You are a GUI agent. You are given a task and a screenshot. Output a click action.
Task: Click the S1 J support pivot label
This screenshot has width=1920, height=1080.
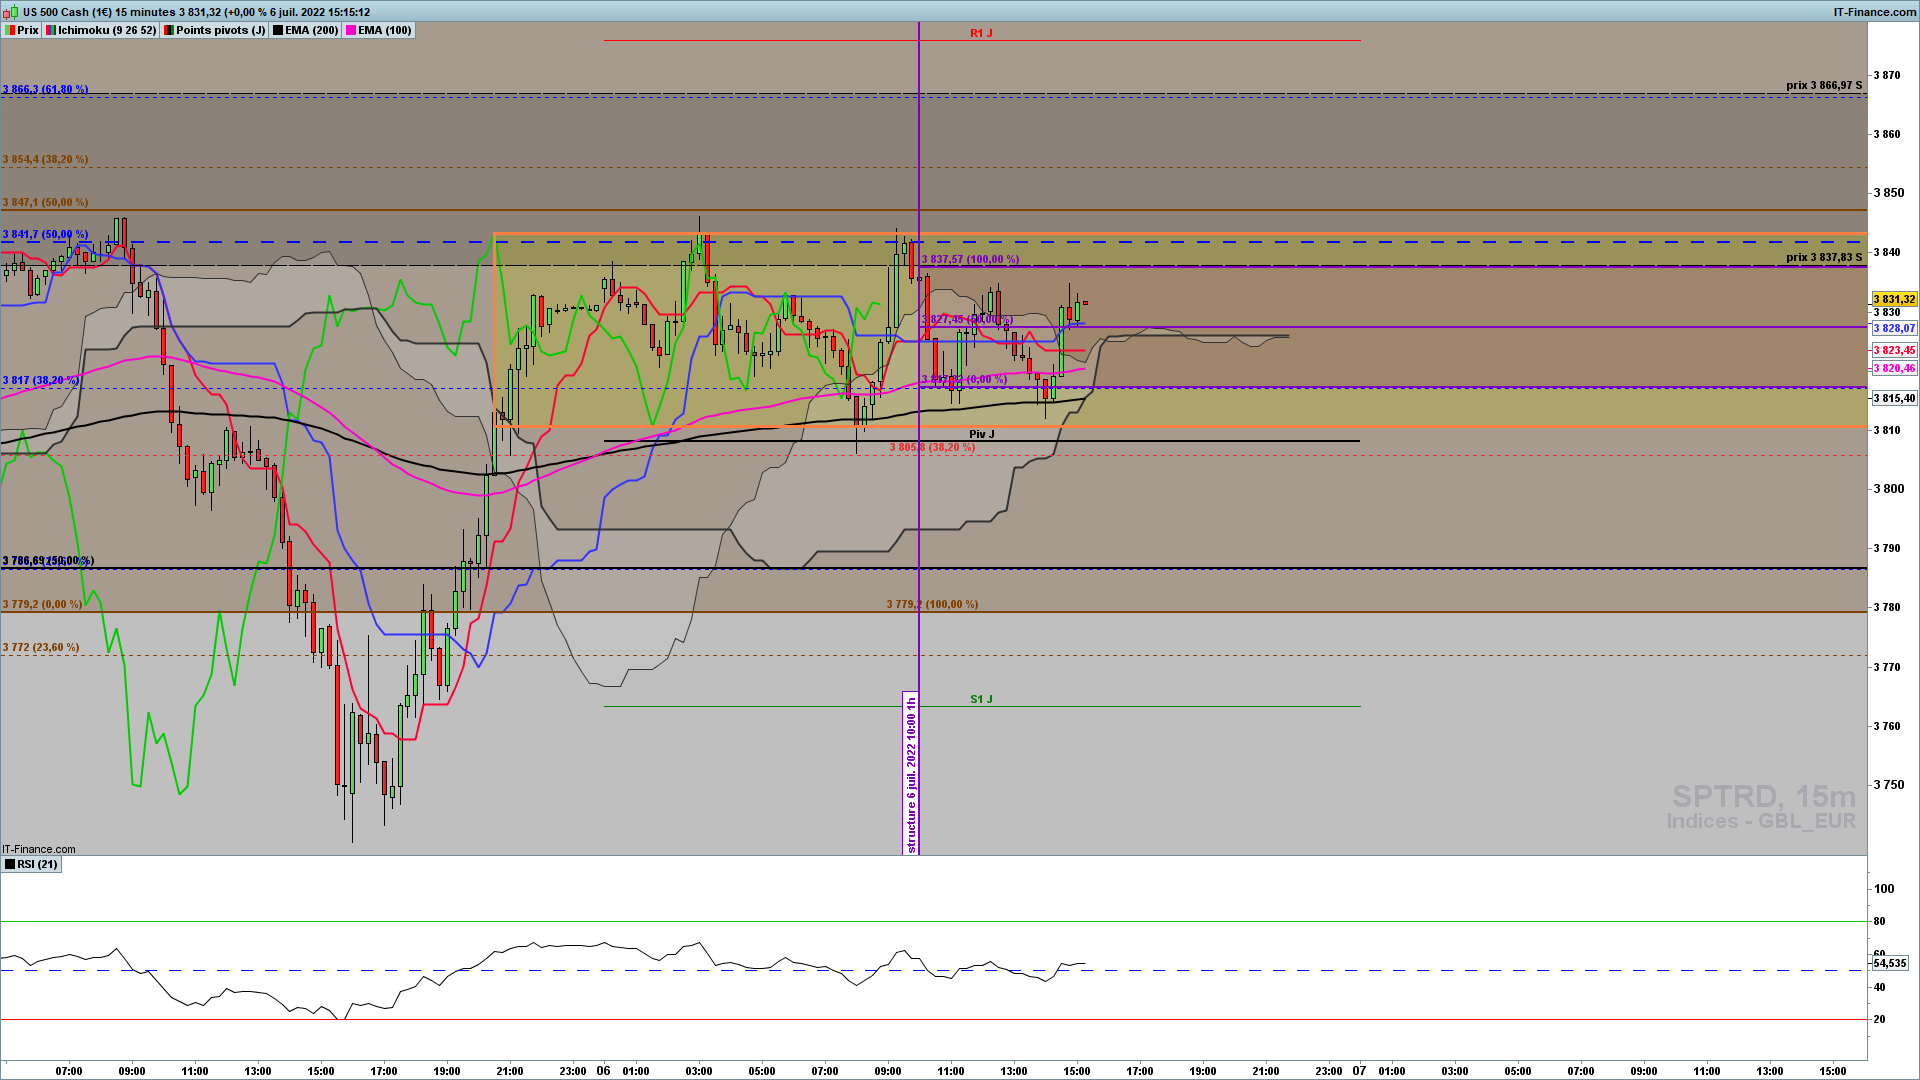[981, 699]
